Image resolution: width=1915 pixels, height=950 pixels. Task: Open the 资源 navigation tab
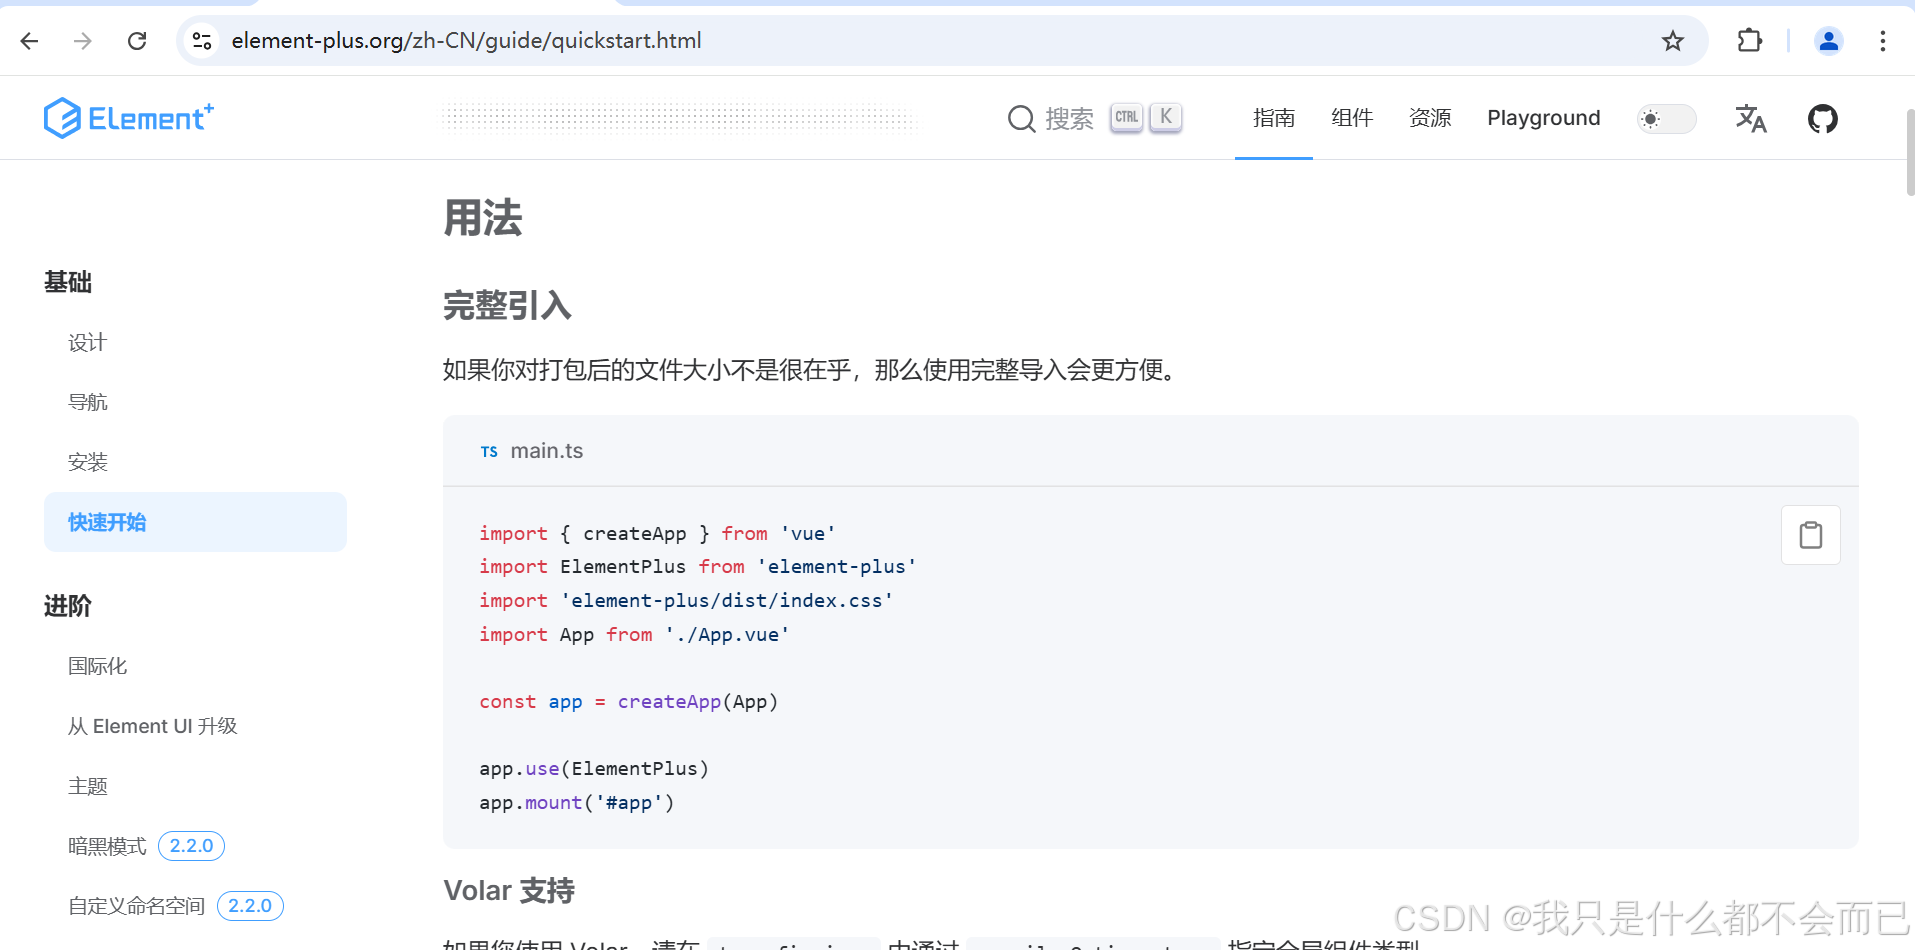[1430, 118]
